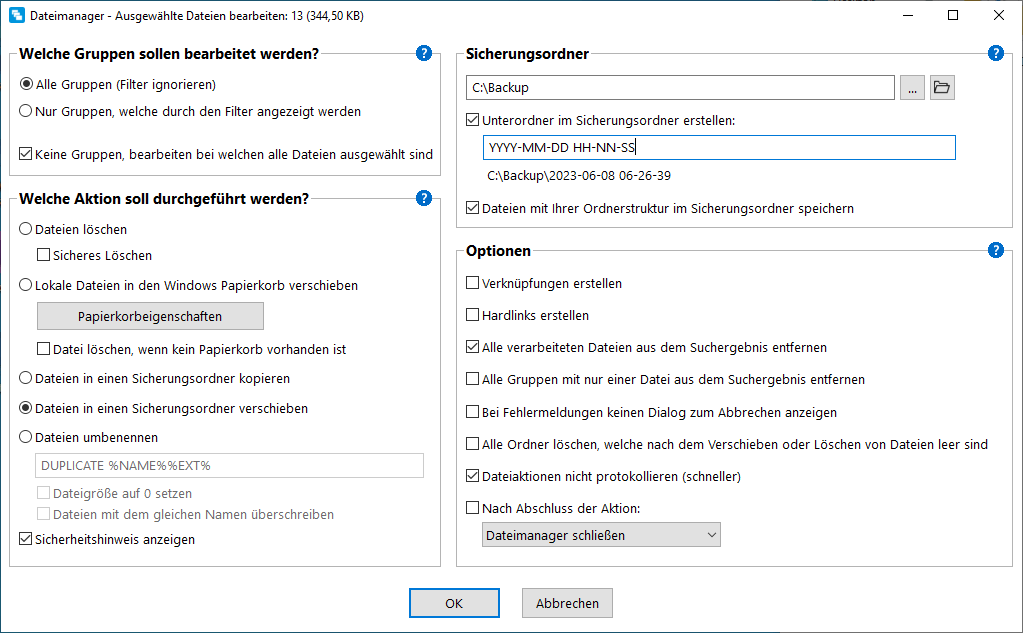Screen dimensions: 1023x633
Task: Open the 'Dateimanager schließen' dropdown
Action: [x=601, y=536]
